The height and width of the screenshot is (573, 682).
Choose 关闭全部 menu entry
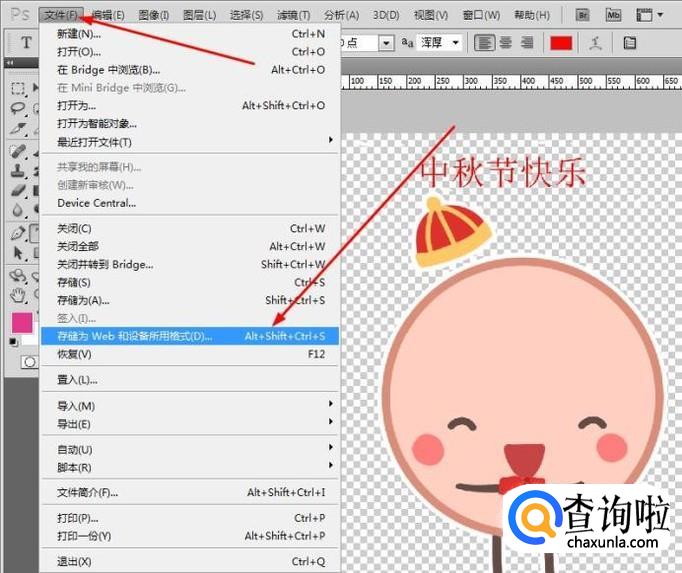pyautogui.click(x=190, y=247)
